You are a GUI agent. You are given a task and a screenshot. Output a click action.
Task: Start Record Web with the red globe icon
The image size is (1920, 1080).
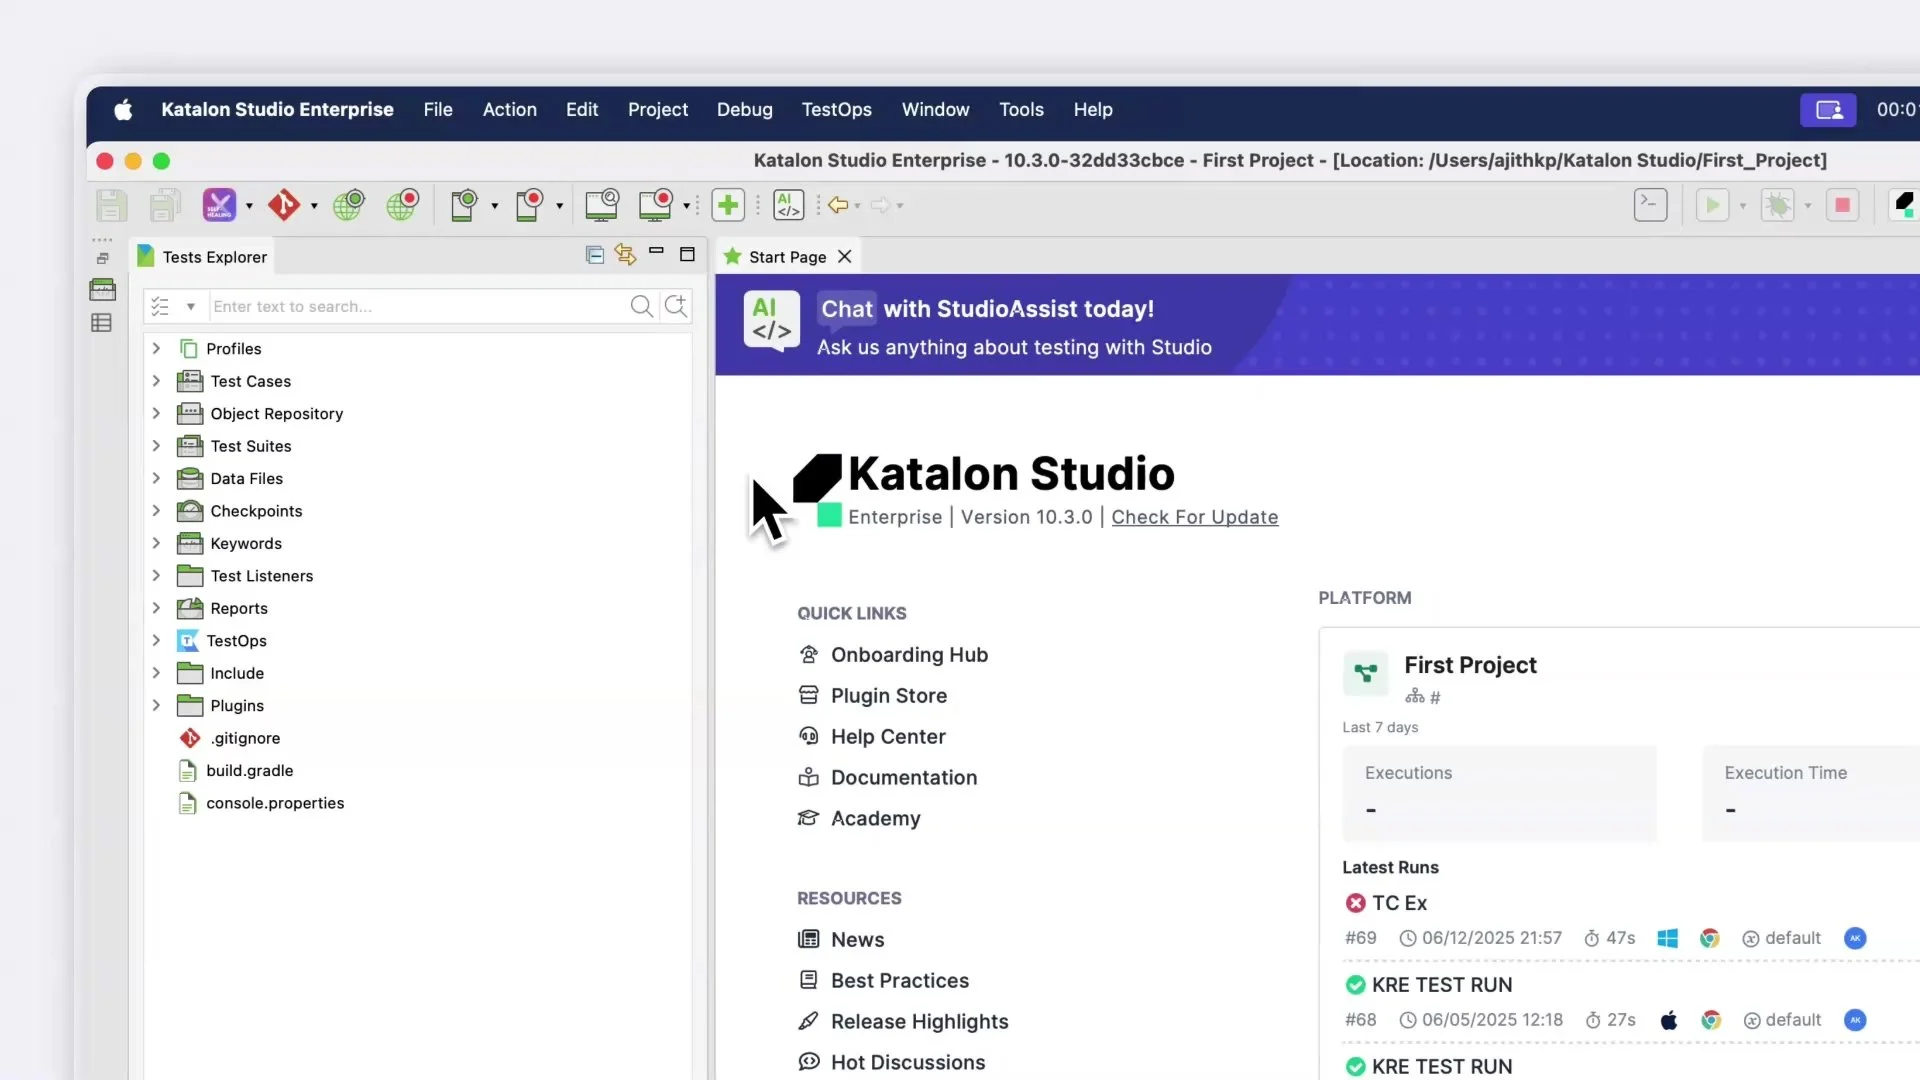[x=402, y=205]
